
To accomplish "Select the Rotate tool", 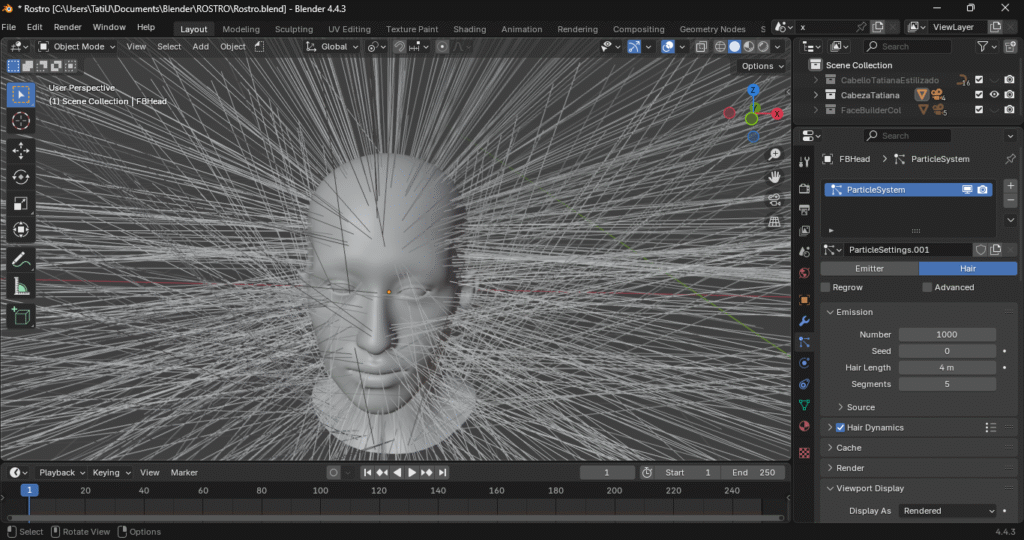I will click(x=21, y=177).
